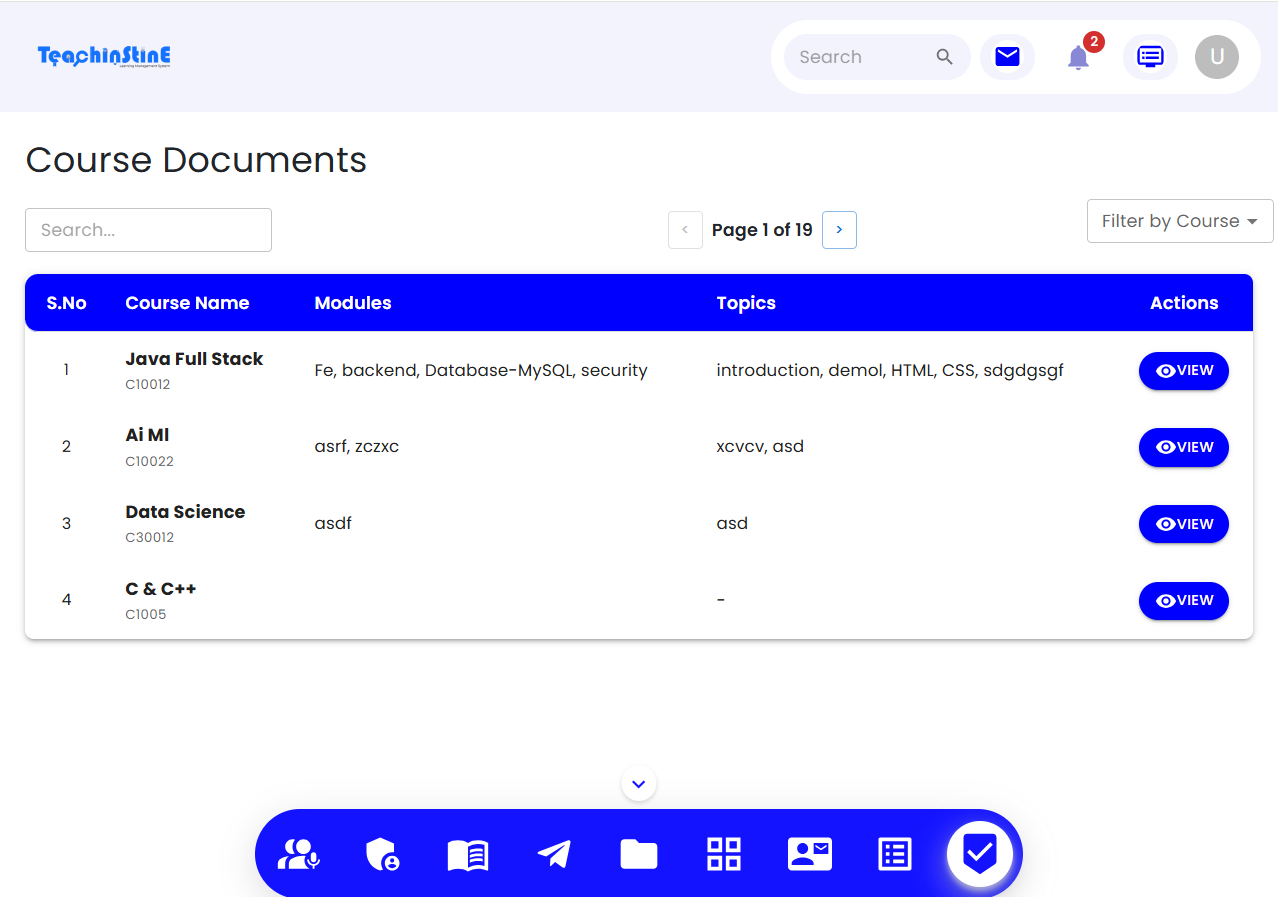Open the folder icon in bottom dock
The image size is (1278, 897).
pyautogui.click(x=638, y=854)
